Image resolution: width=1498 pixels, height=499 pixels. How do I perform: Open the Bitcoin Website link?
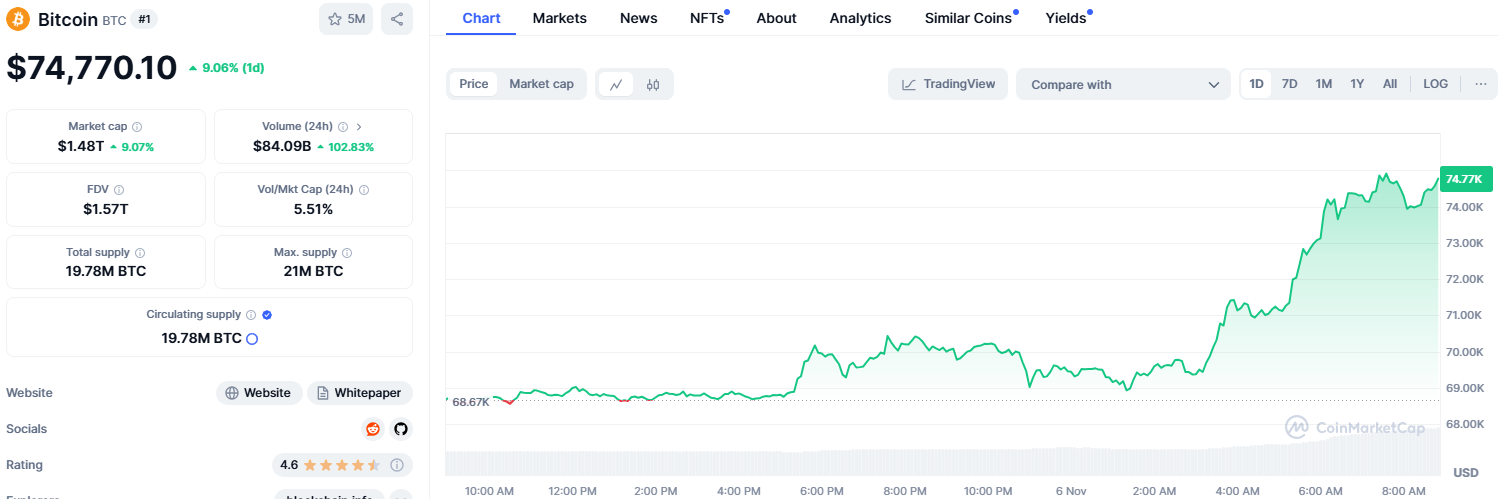point(259,393)
